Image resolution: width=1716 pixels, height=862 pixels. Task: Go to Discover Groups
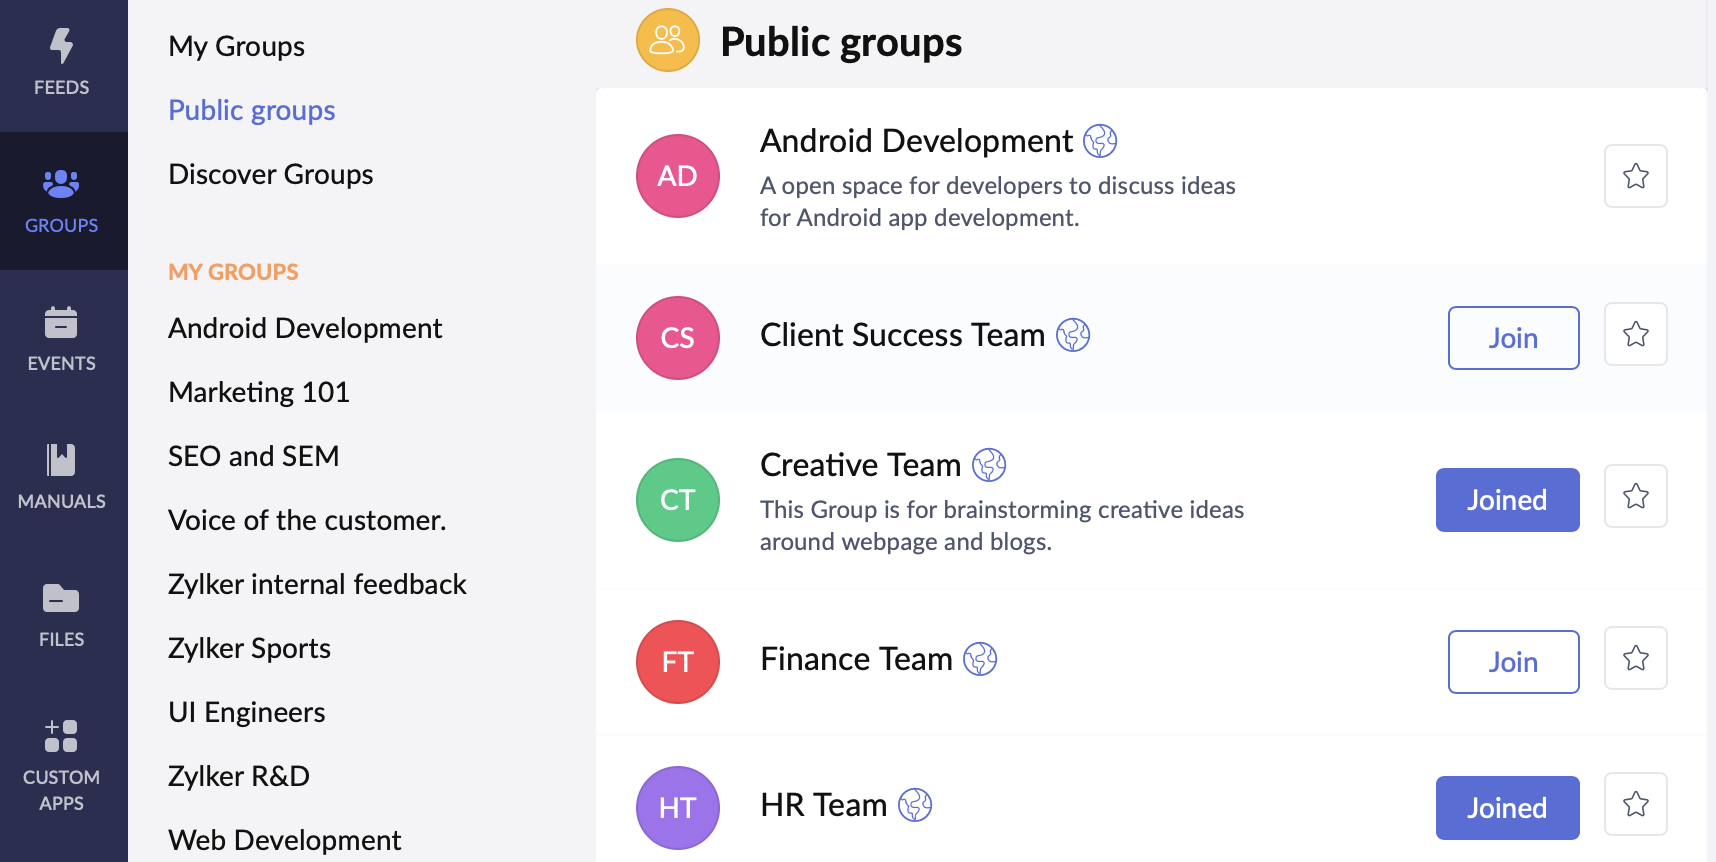click(271, 174)
